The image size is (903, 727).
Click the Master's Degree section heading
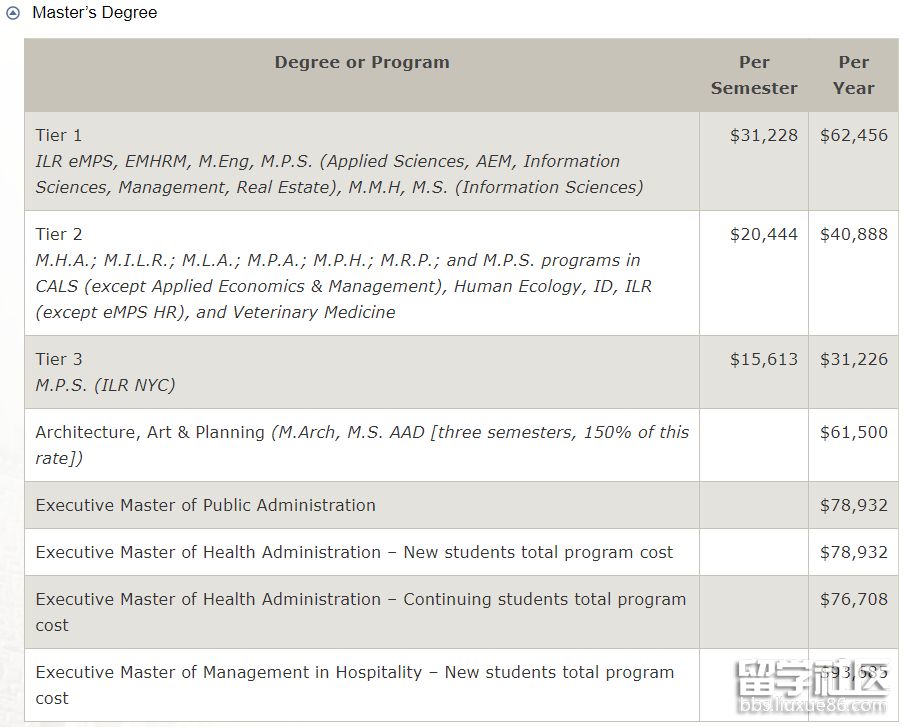95,13
